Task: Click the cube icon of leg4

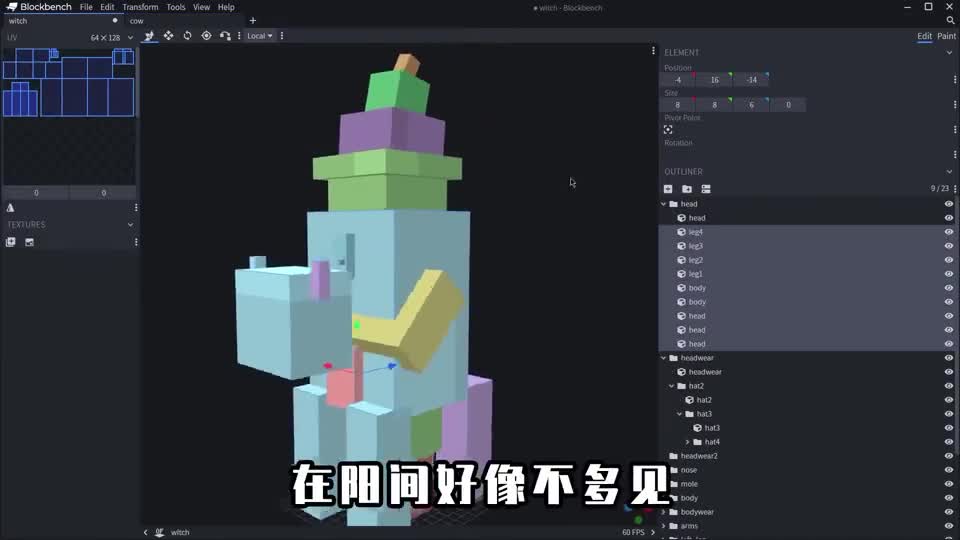Action: pyautogui.click(x=681, y=232)
